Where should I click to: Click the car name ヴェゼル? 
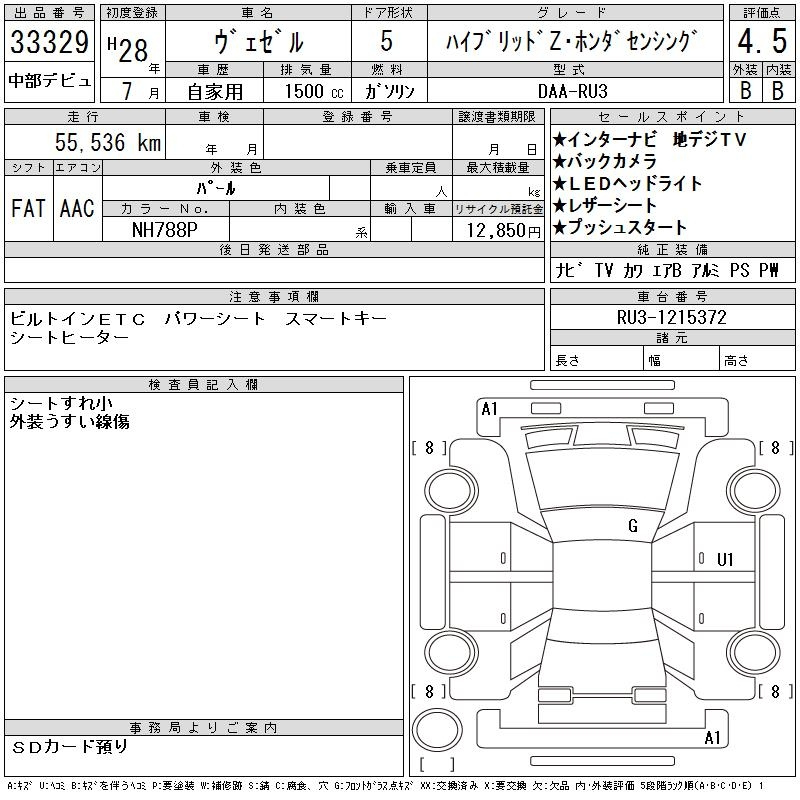tap(259, 41)
